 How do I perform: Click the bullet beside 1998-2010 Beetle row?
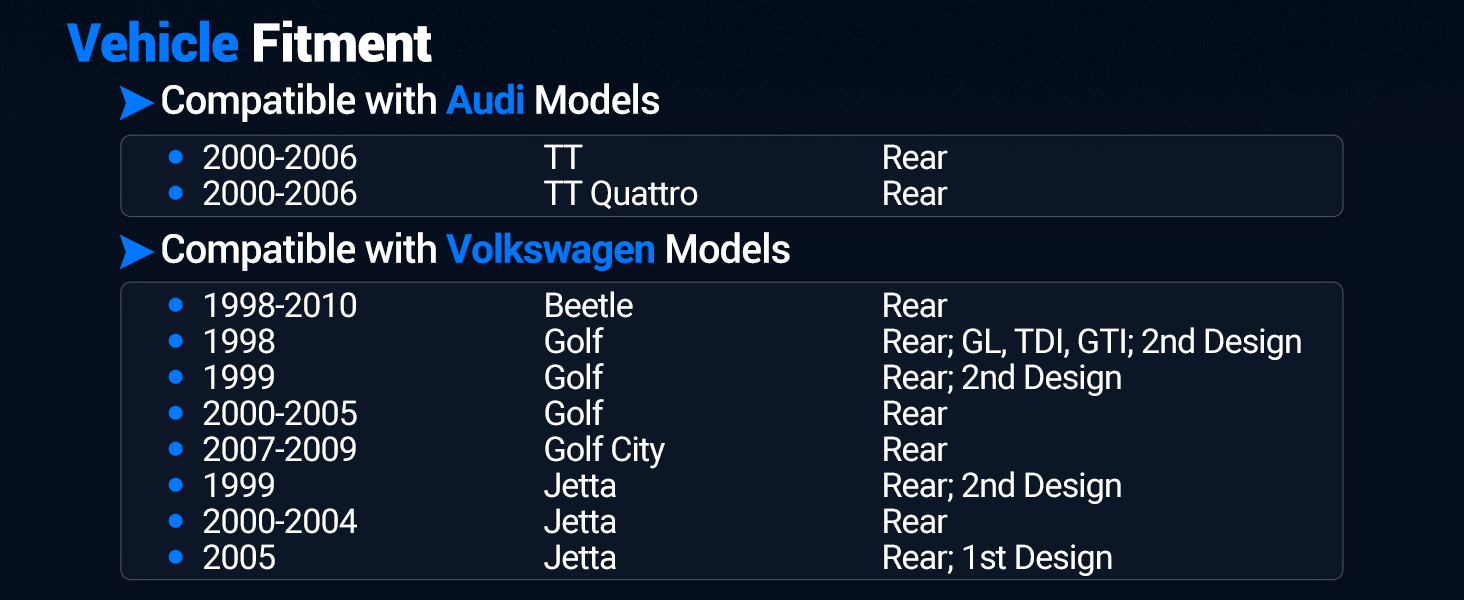(176, 305)
